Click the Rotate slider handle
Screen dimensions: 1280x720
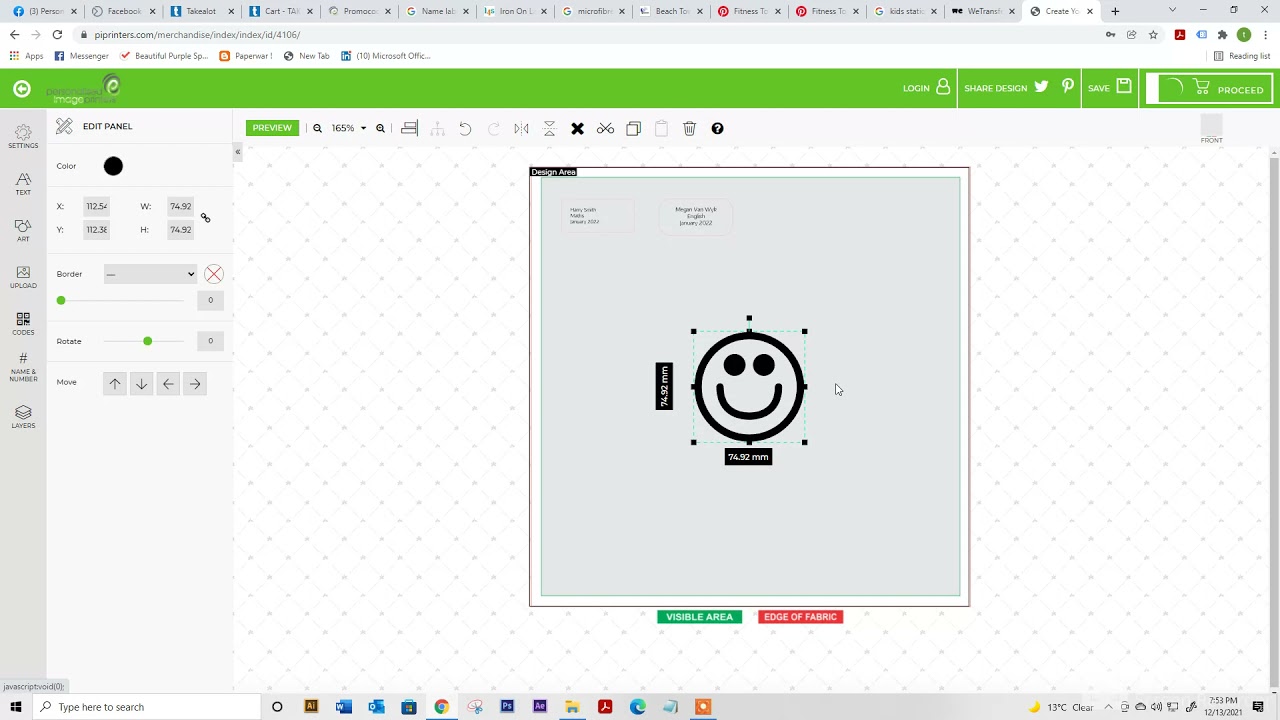tap(147, 341)
